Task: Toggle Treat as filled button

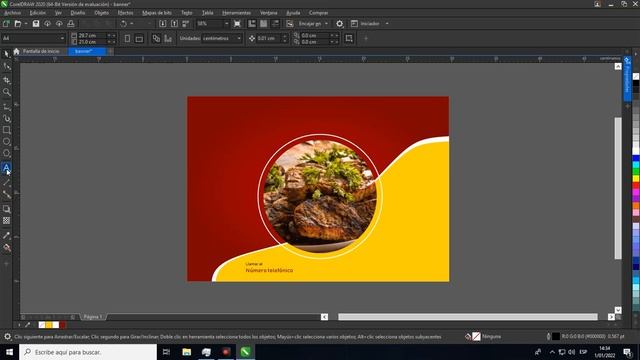Action: coord(349,38)
